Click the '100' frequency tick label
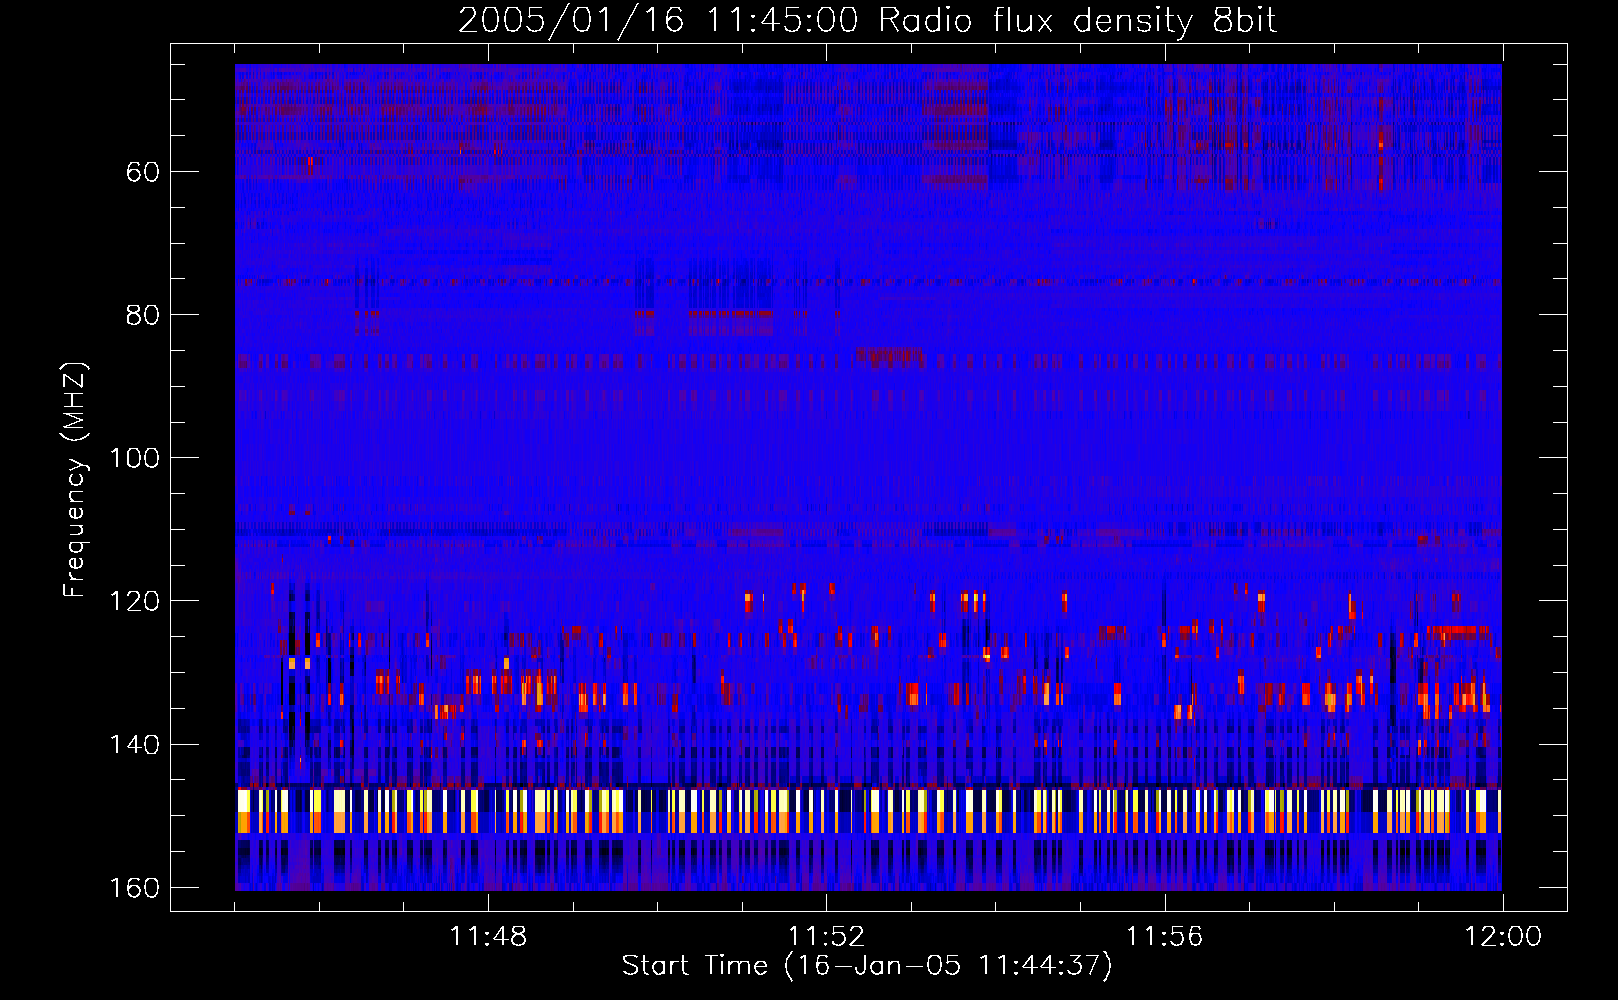Image resolution: width=1618 pixels, height=1000 pixels. 134,458
